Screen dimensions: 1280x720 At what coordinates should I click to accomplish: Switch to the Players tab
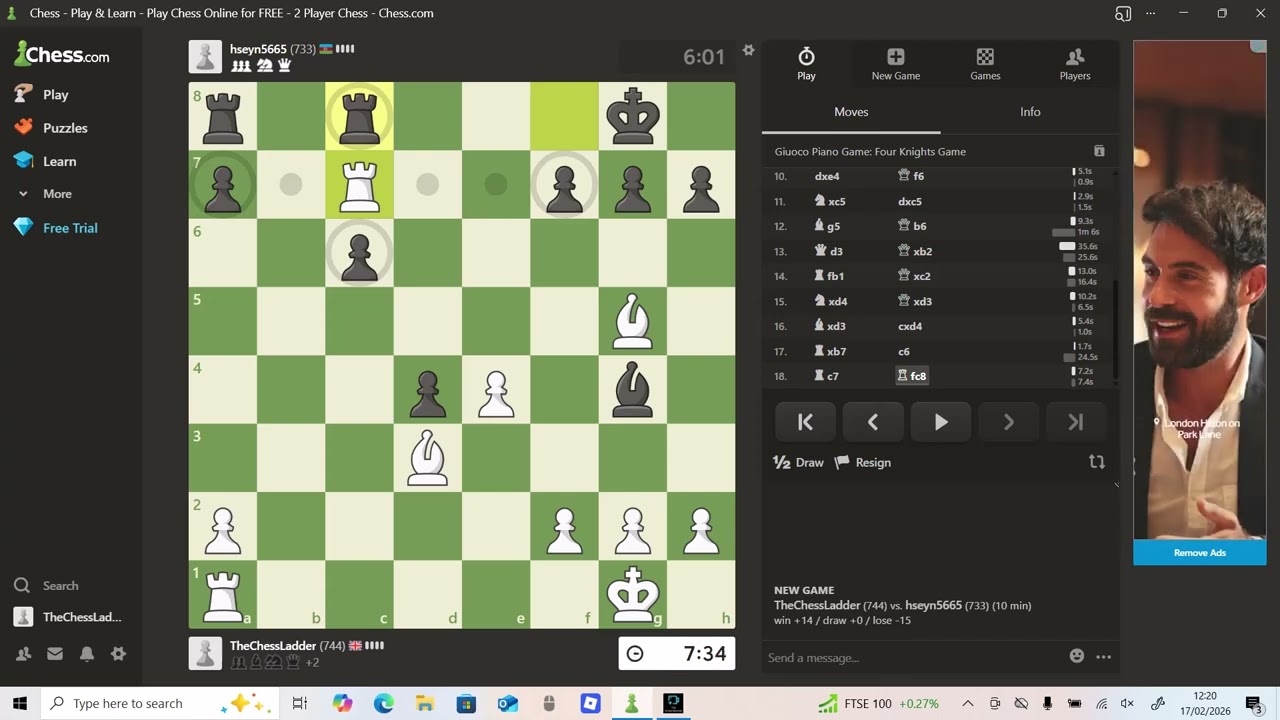(x=1075, y=64)
